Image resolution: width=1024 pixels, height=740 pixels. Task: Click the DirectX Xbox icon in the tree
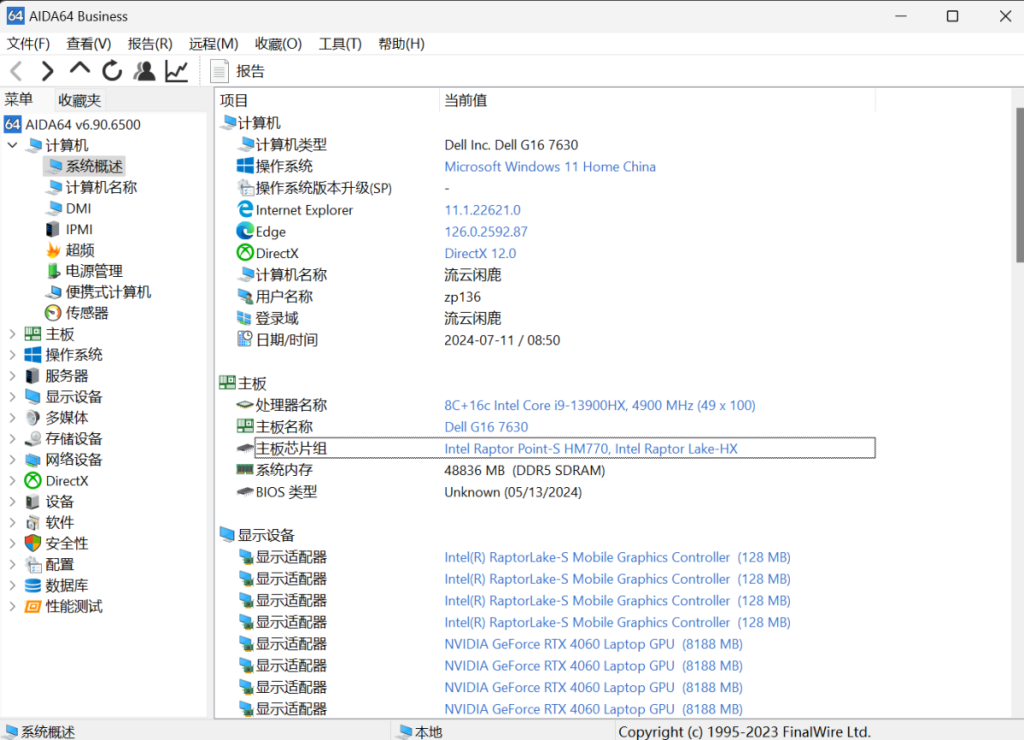coord(33,481)
